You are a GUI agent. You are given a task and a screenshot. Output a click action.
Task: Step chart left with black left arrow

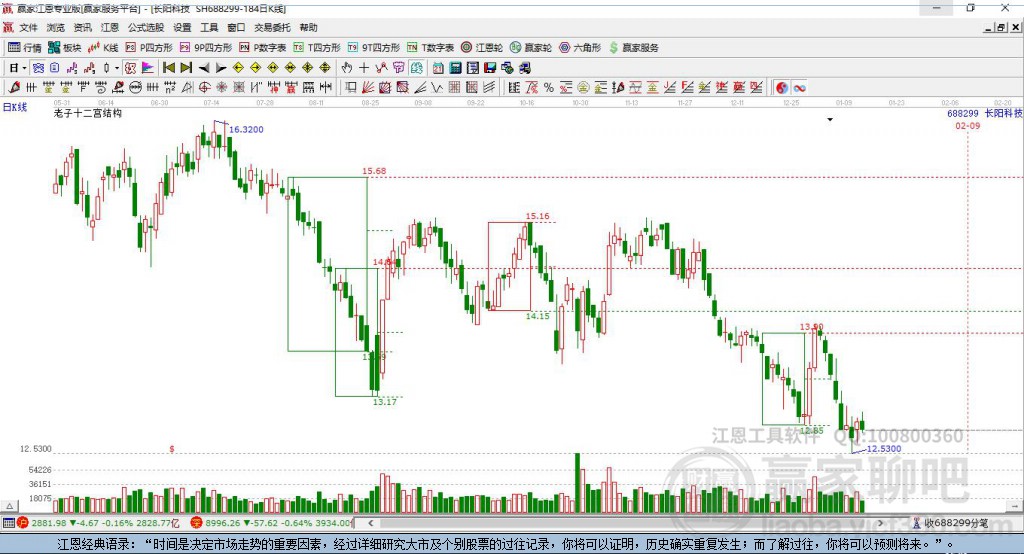pyautogui.click(x=204, y=68)
